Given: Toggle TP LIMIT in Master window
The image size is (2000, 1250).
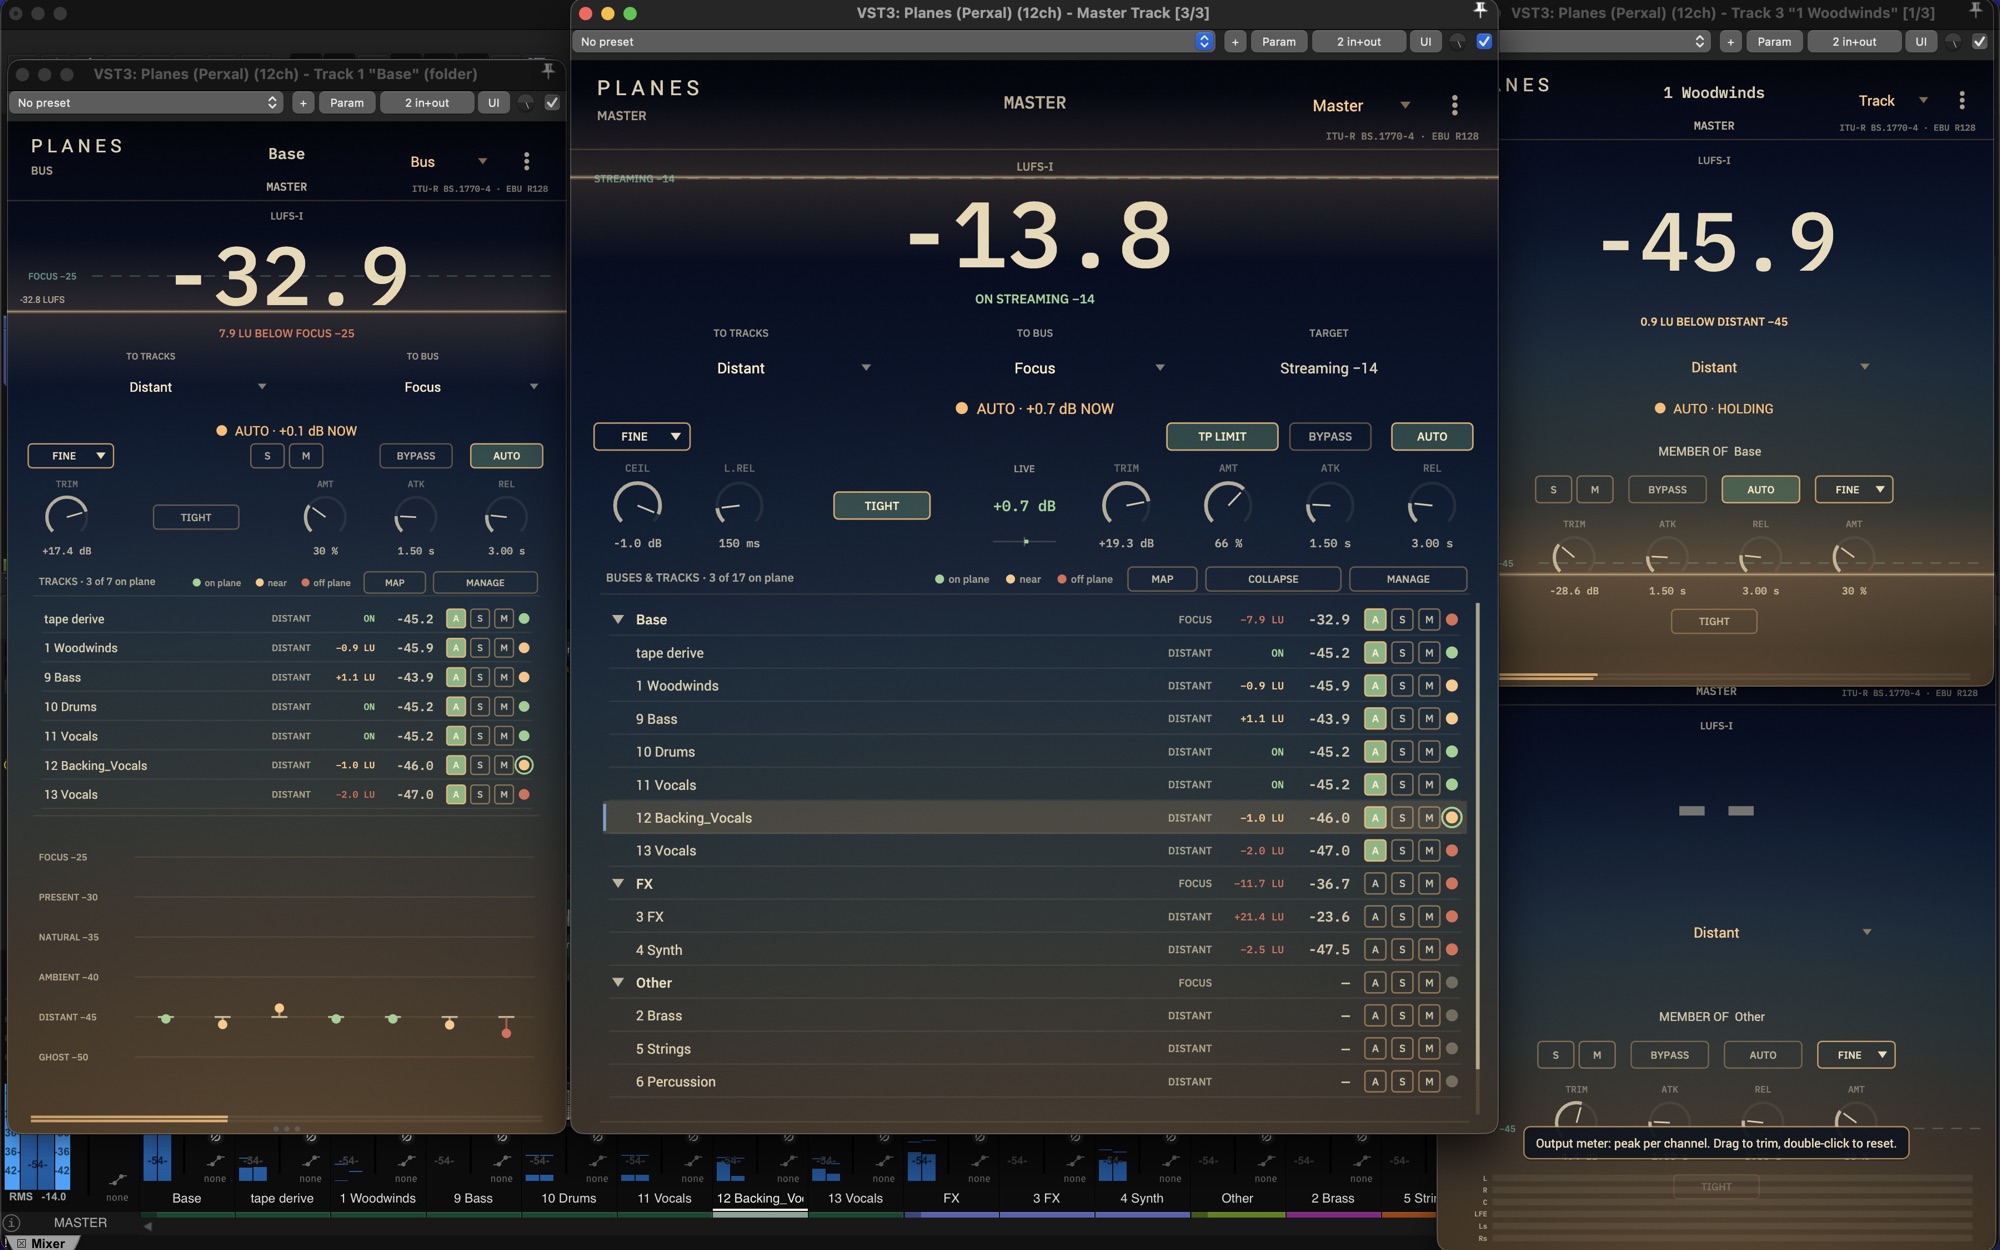Looking at the screenshot, I should [x=1222, y=437].
